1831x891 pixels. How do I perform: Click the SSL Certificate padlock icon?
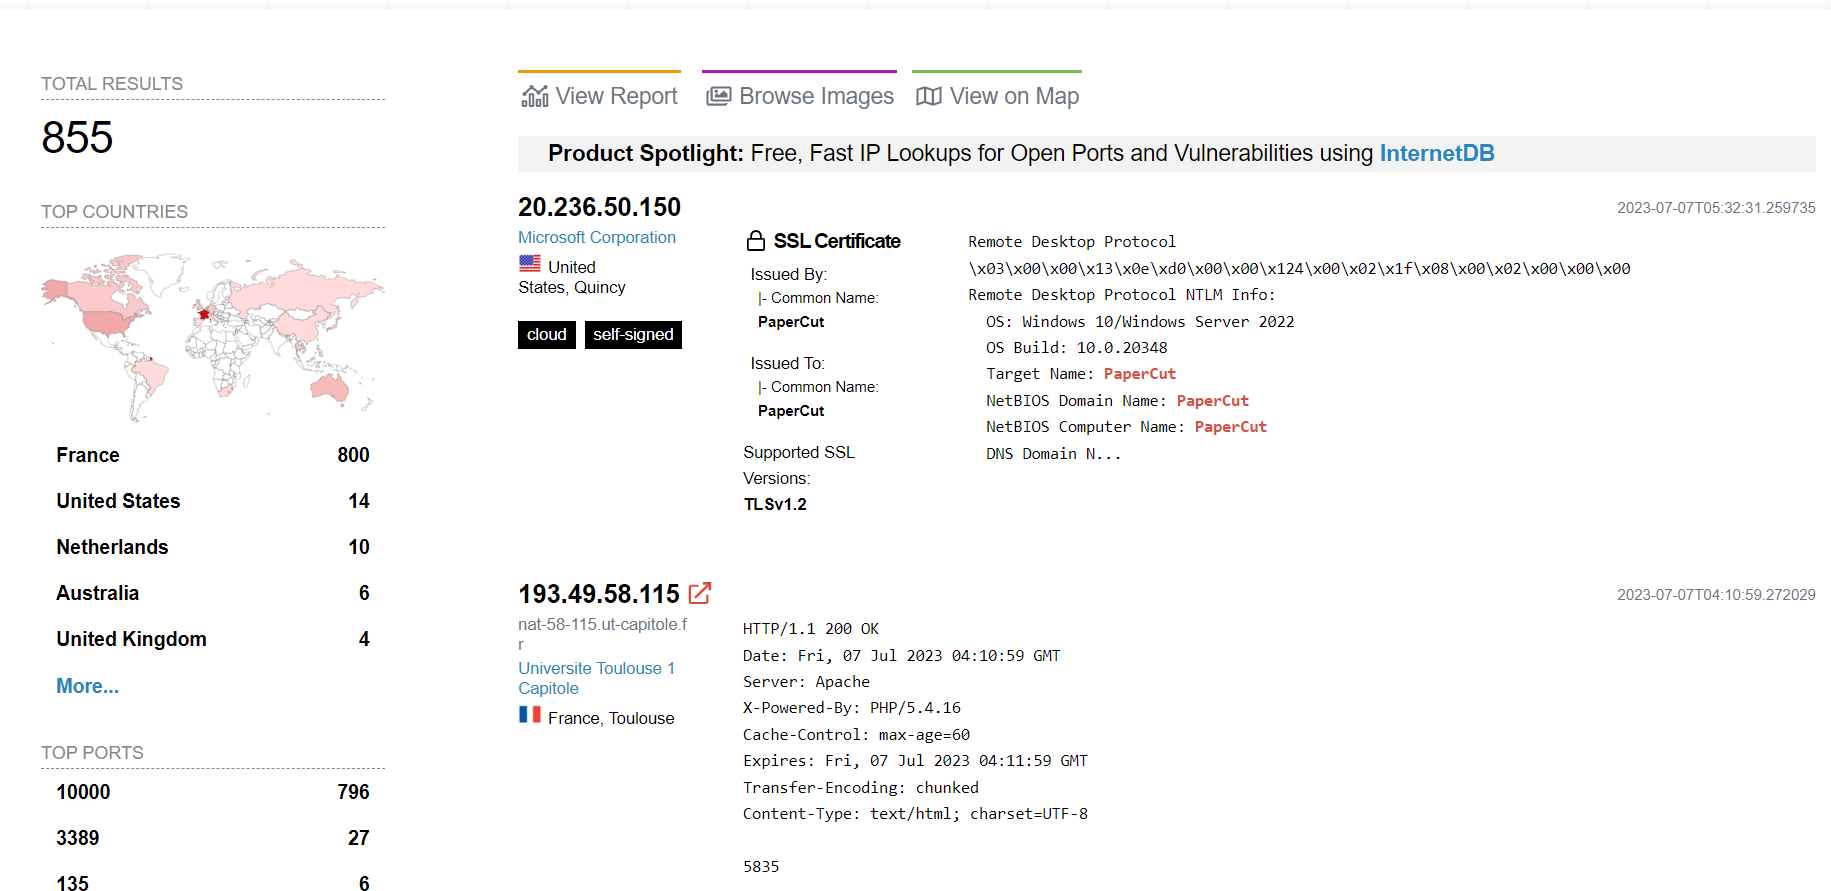(x=755, y=239)
